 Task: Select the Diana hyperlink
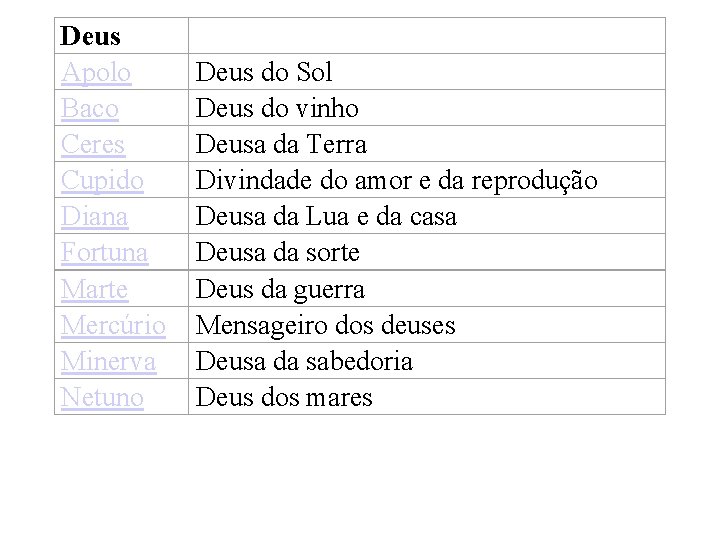(95, 216)
